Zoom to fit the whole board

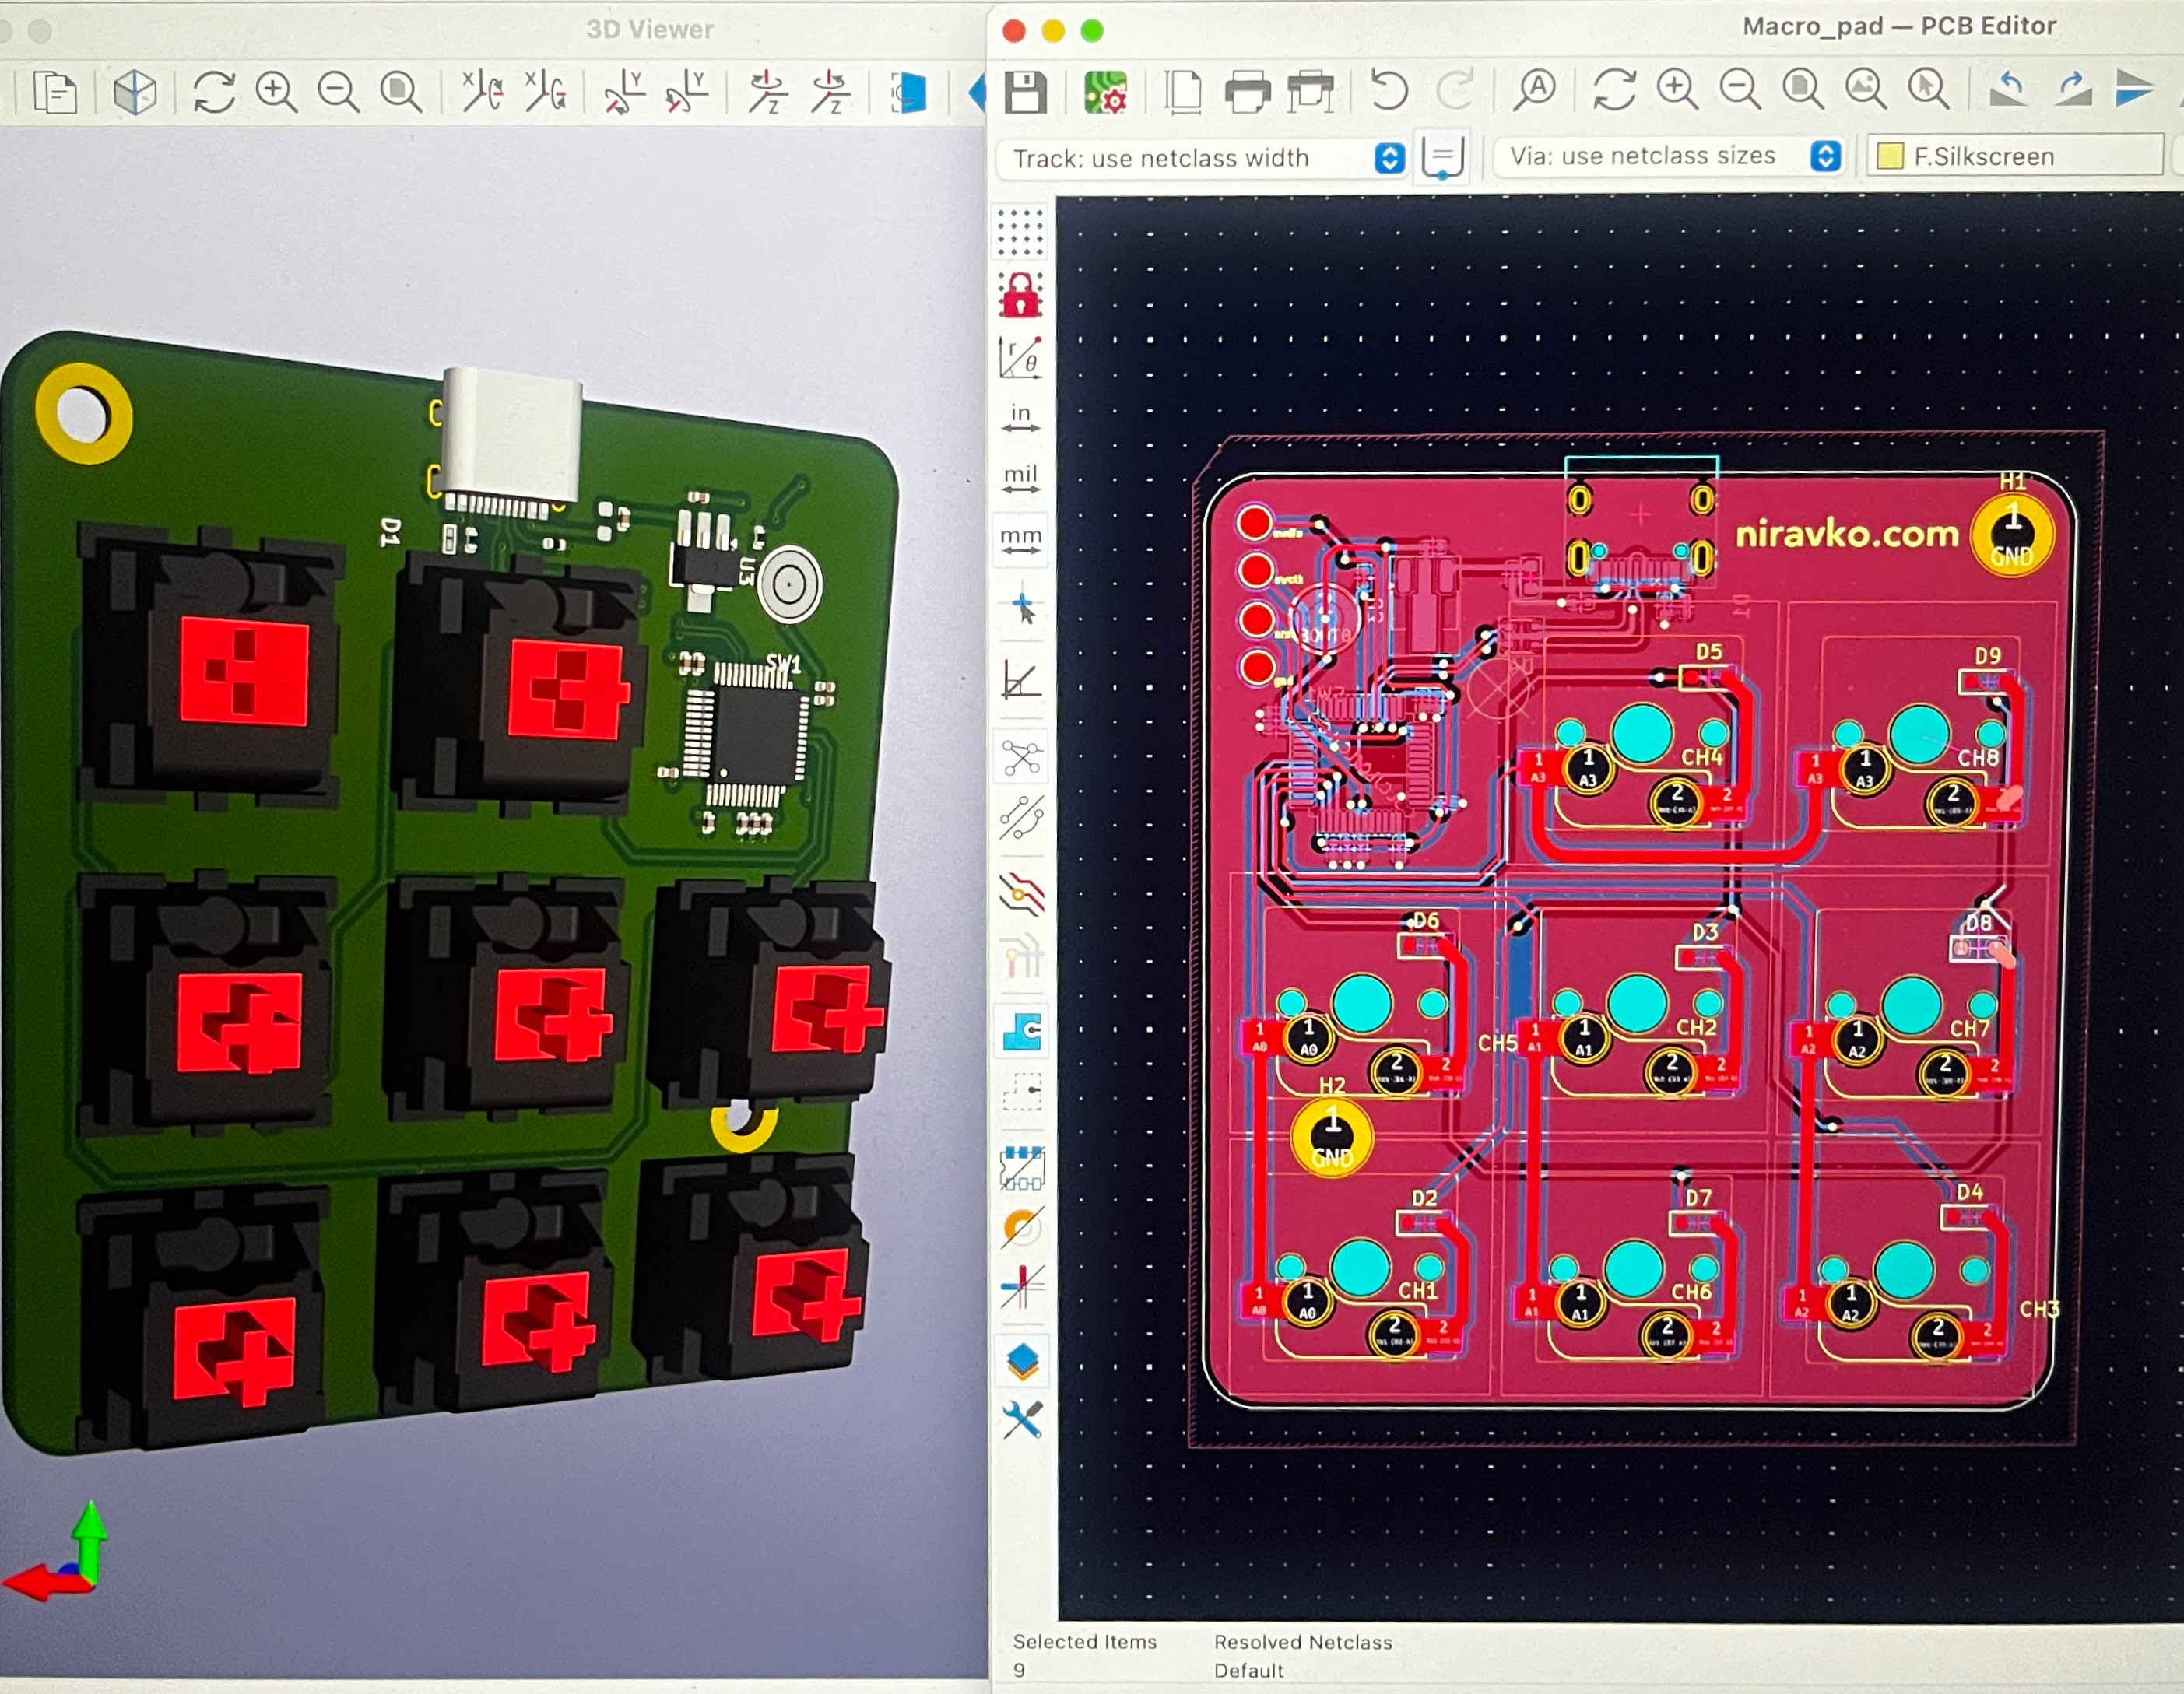pyautogui.click(x=1800, y=92)
